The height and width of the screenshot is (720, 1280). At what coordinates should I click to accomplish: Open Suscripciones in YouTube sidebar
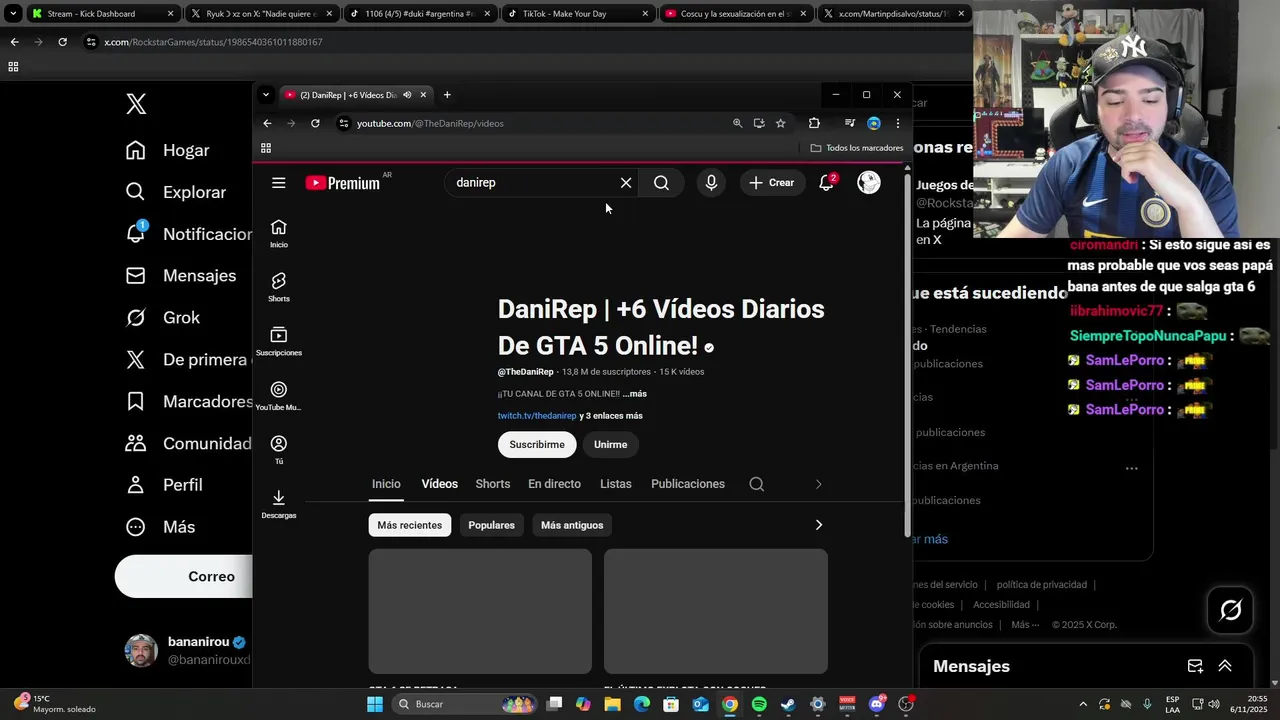tap(279, 342)
